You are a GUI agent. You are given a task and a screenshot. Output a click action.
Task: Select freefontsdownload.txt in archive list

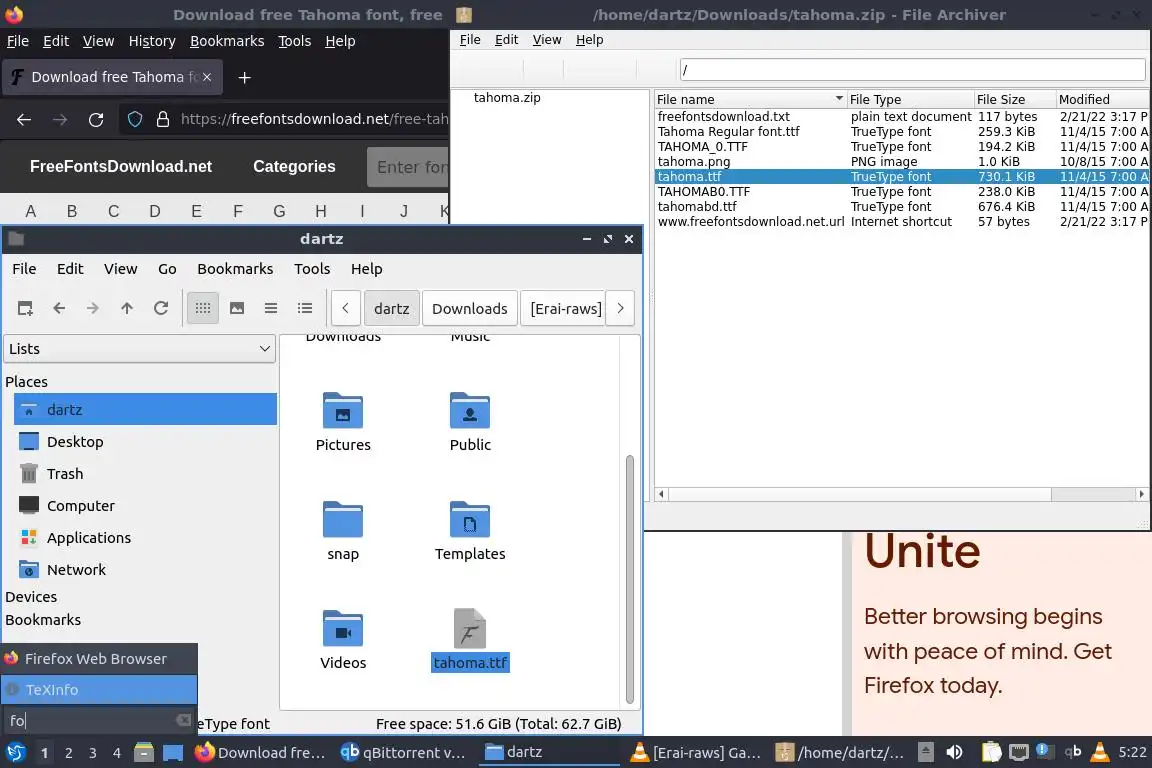coord(724,117)
